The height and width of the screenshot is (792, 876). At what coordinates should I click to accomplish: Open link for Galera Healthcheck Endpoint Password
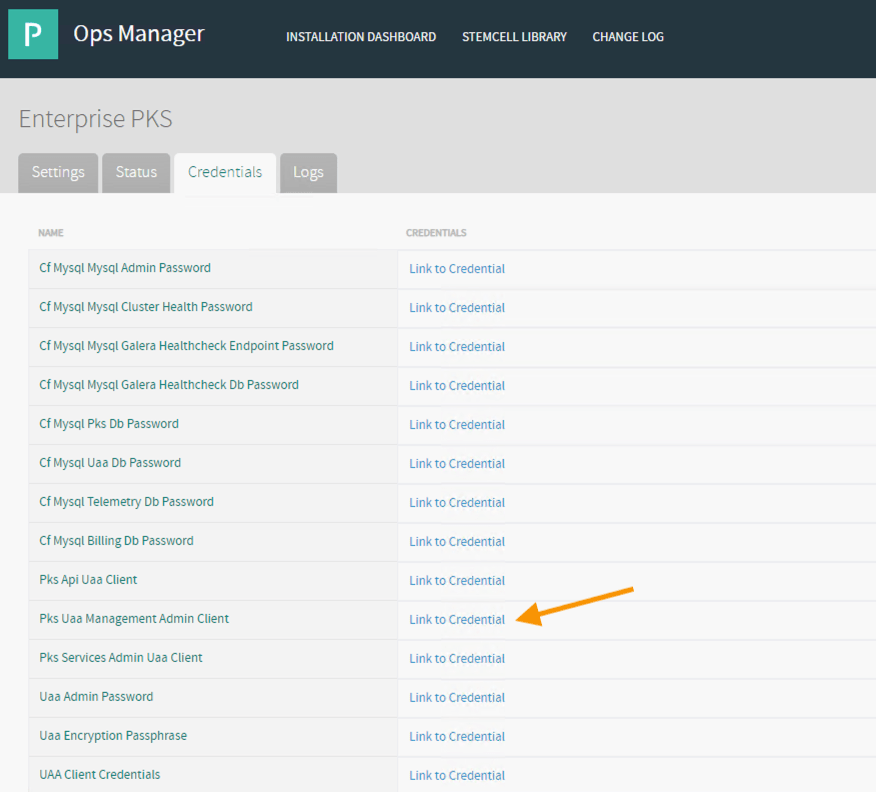457,347
